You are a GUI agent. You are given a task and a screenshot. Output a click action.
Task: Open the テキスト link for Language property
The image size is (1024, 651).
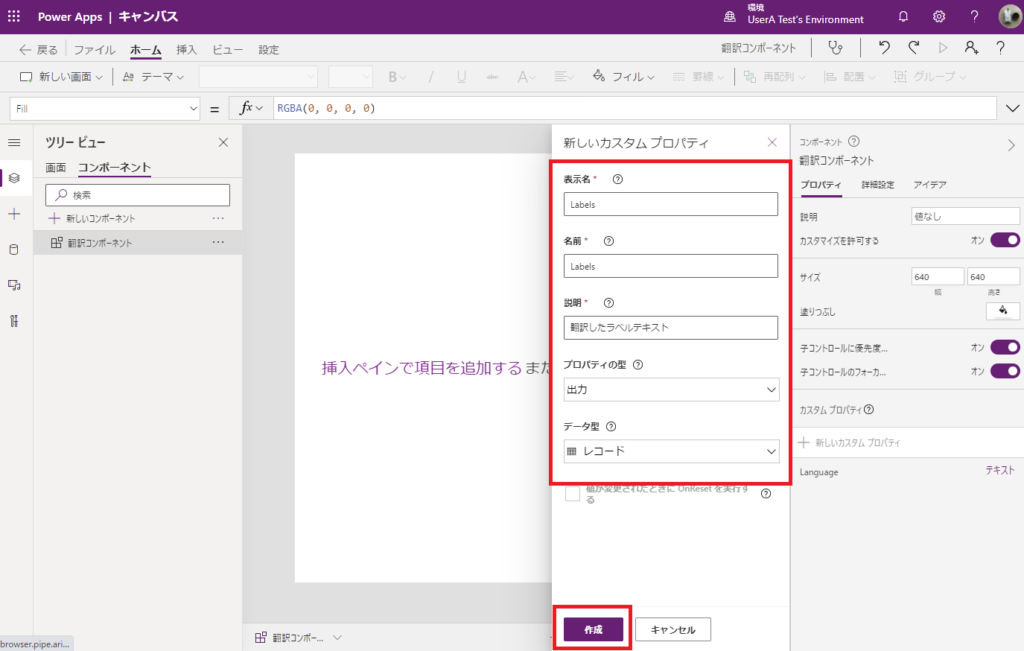point(1000,470)
